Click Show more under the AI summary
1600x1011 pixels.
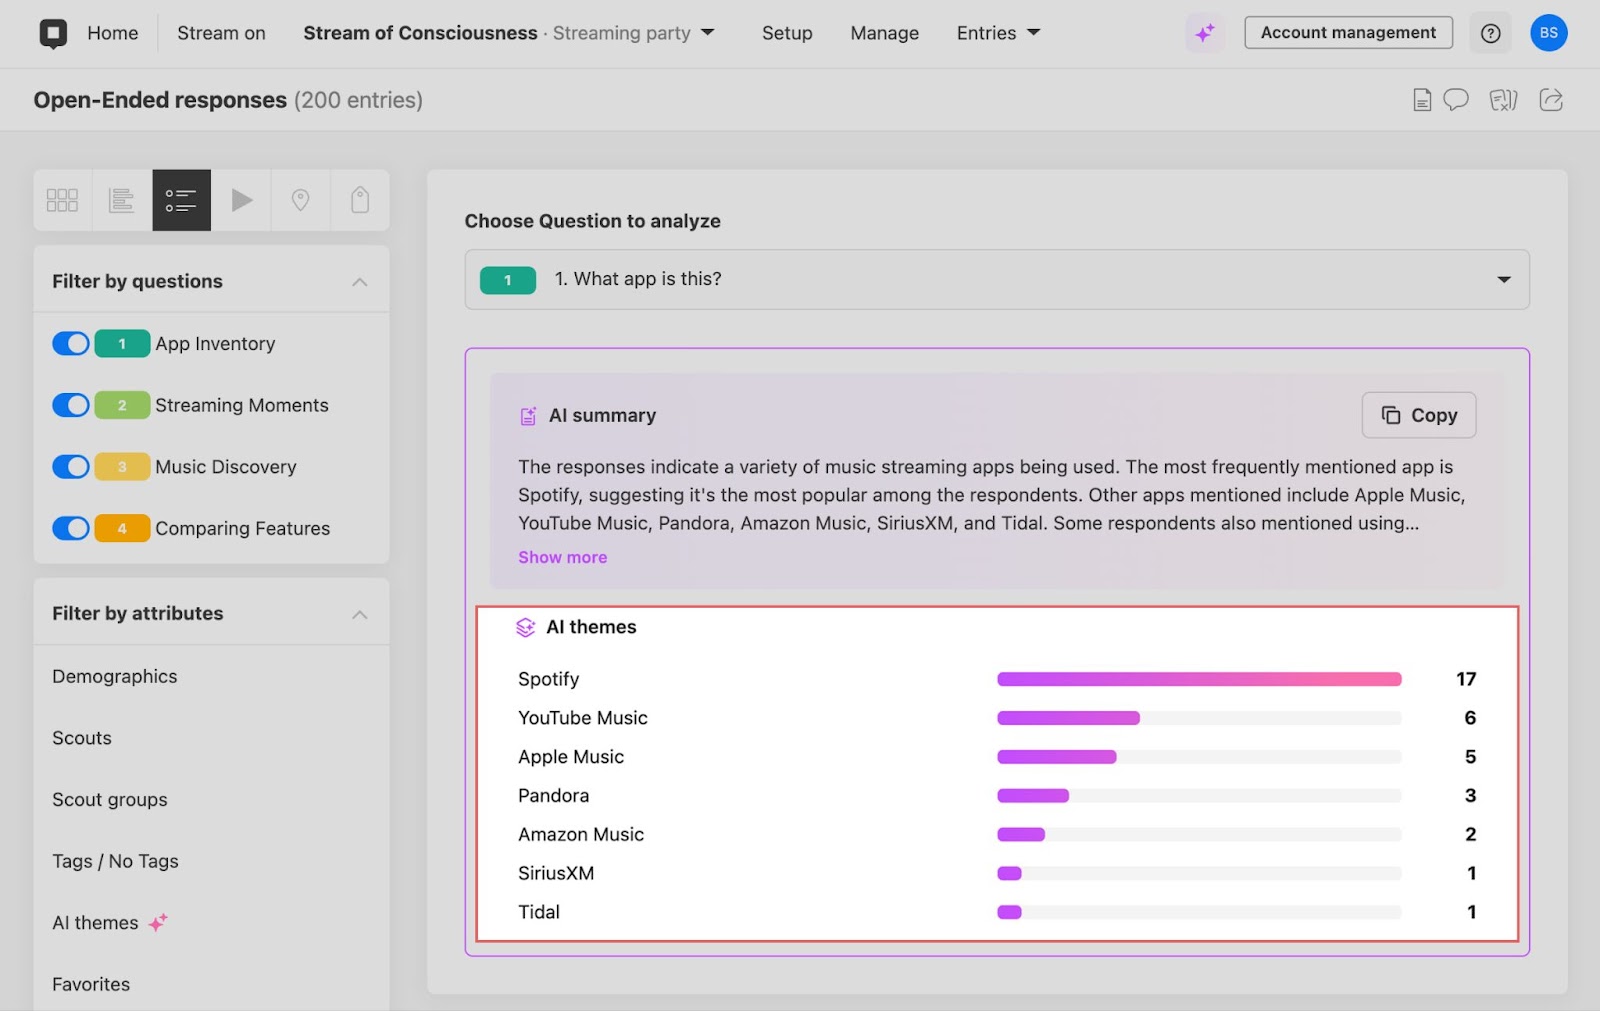(562, 557)
